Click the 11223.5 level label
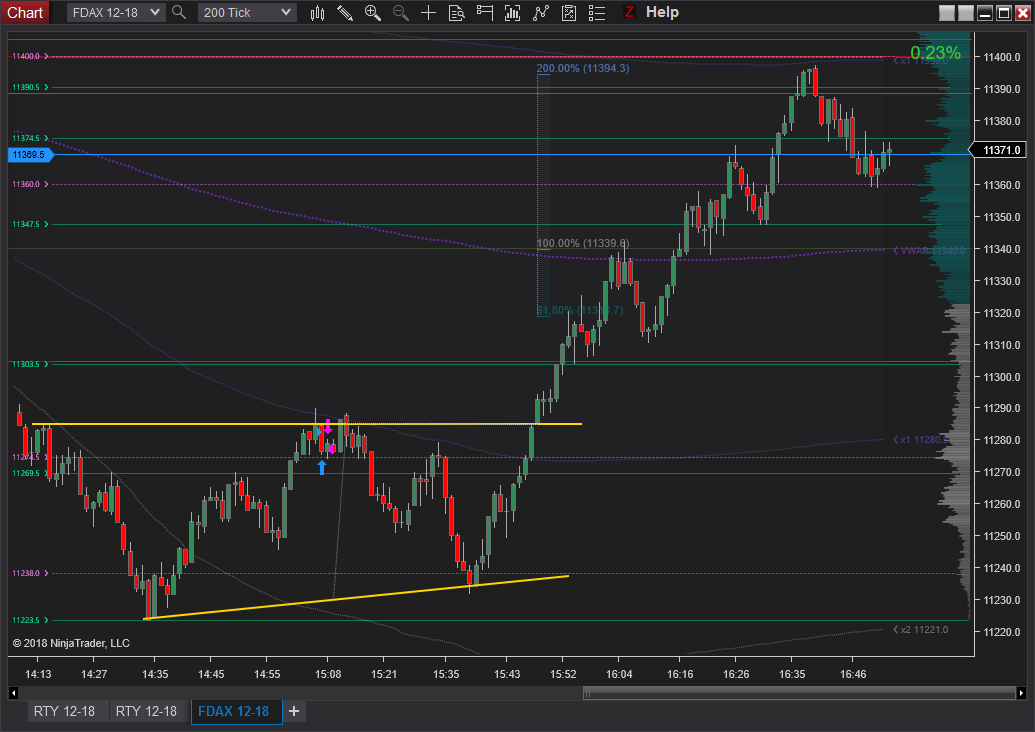This screenshot has height=732, width=1035. tap(30, 620)
